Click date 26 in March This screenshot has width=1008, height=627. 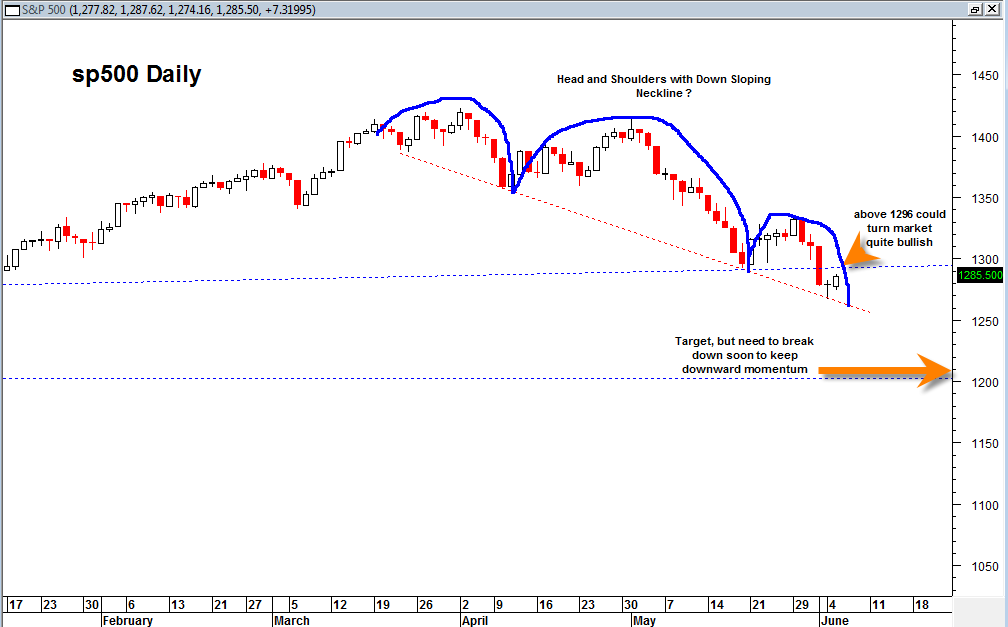tap(426, 604)
